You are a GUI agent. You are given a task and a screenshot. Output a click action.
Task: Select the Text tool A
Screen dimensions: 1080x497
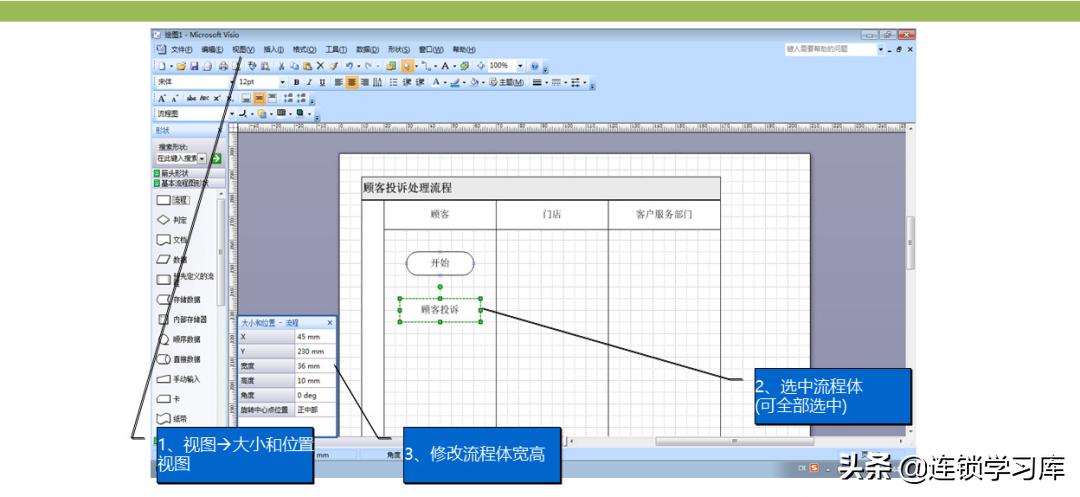445,66
